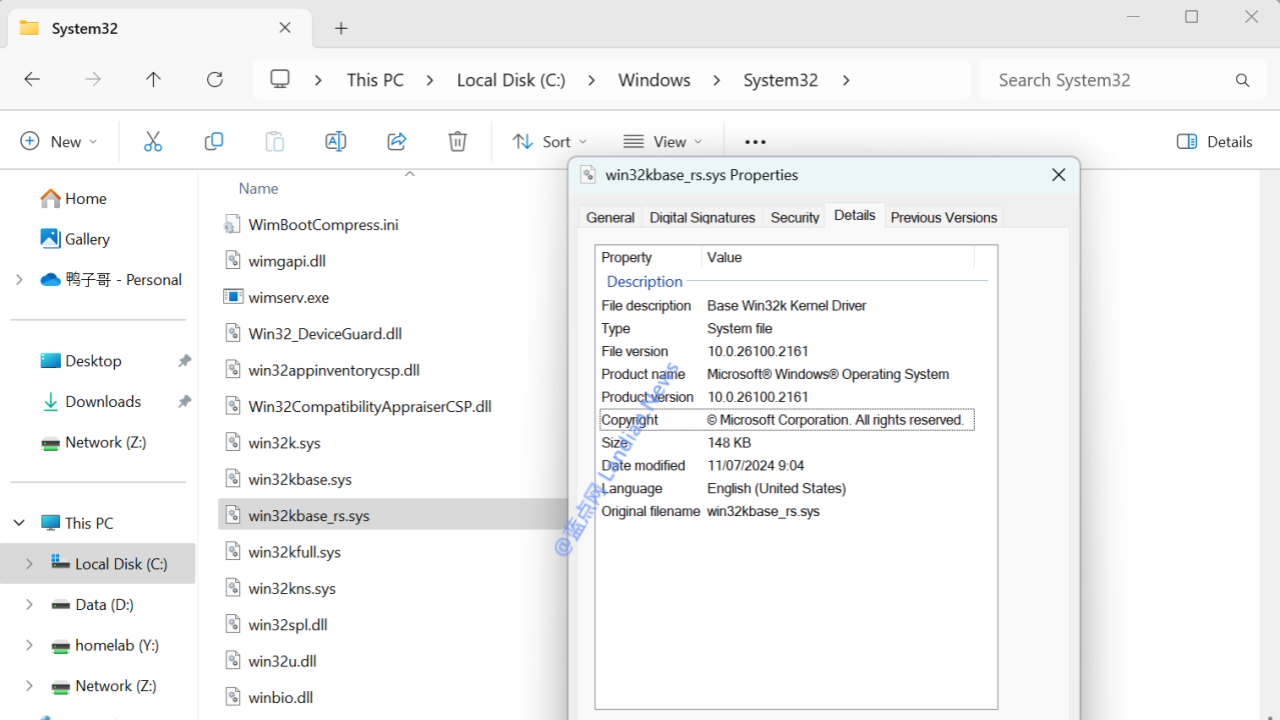
Task: Open the New item dropdown
Action: click(x=59, y=142)
